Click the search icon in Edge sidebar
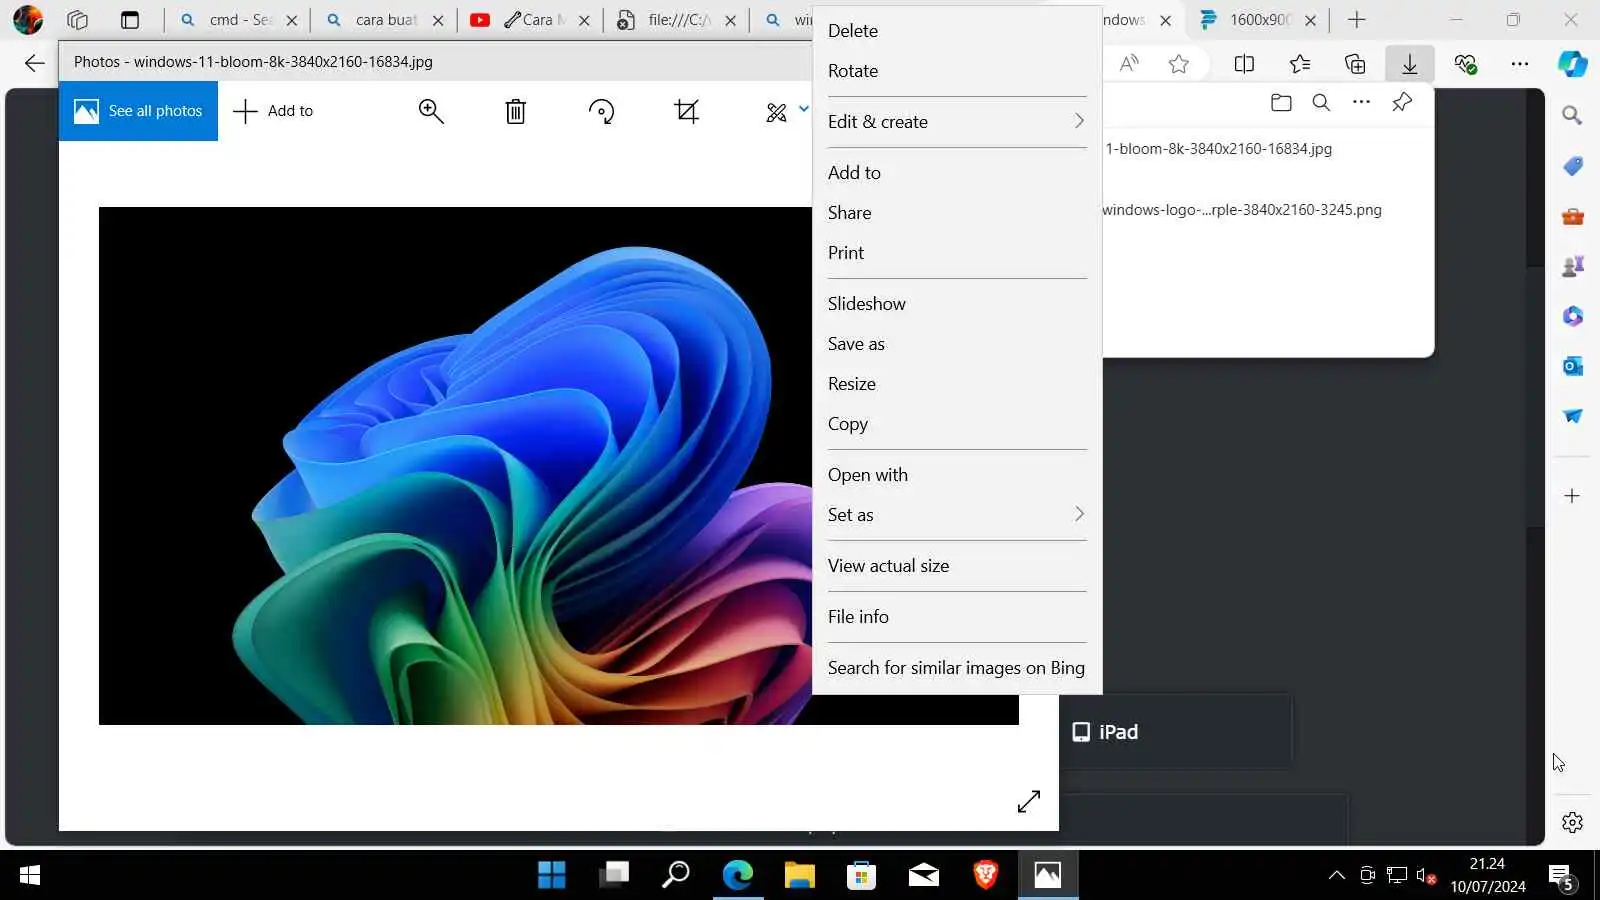Screen dimensions: 1600x900 pyautogui.click(x=1572, y=115)
